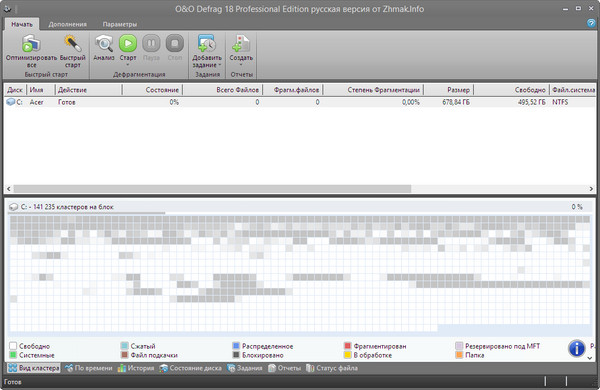
Task: Click the red Фрагментирован legend swatch
Action: pos(347,346)
